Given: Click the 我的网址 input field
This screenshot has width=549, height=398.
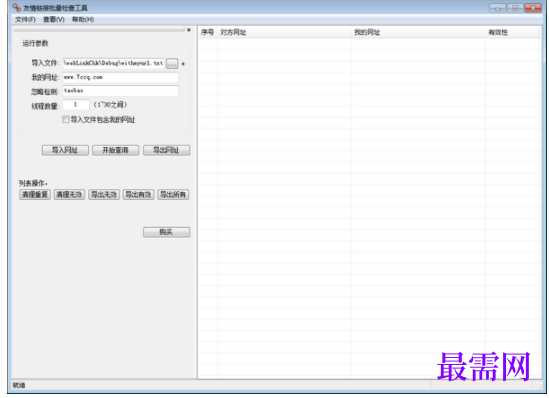Looking at the screenshot, I should pos(121,77).
